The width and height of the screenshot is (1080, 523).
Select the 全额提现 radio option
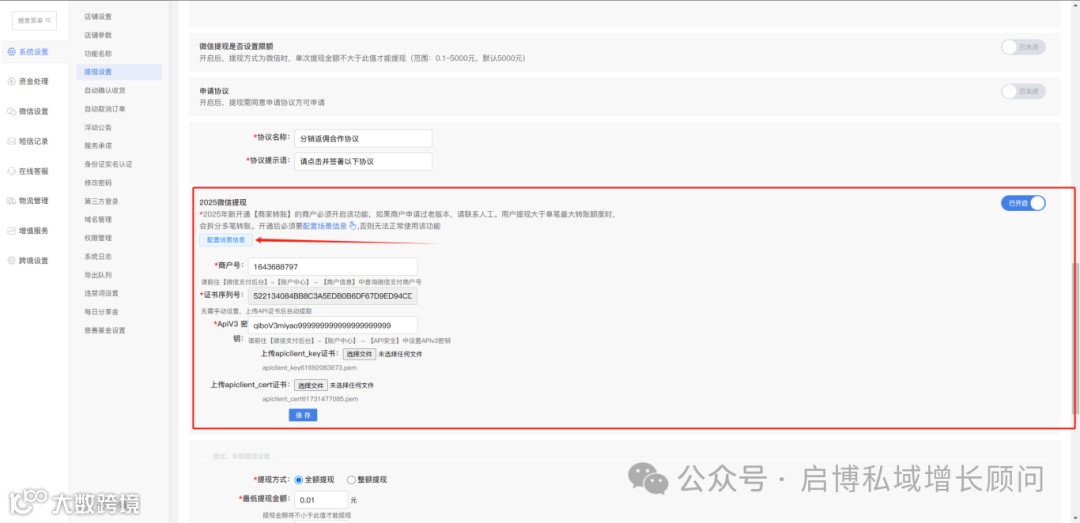tap(298, 480)
